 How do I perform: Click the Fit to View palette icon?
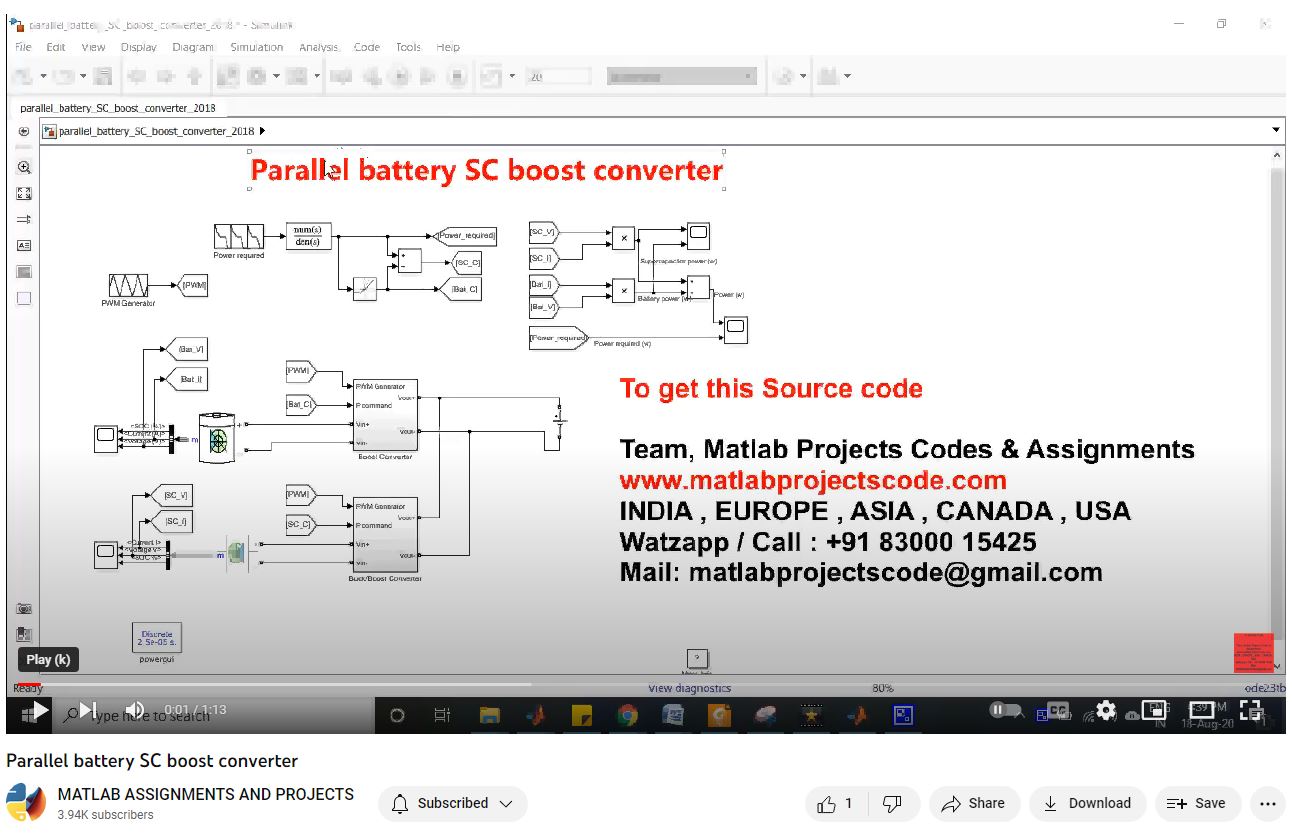pyautogui.click(x=24, y=194)
